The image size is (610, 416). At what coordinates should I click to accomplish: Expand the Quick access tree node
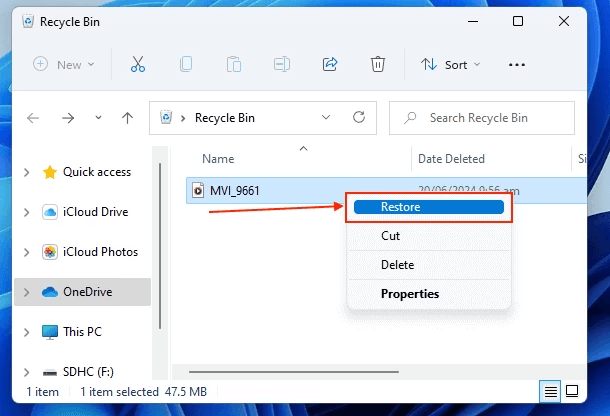(x=26, y=172)
